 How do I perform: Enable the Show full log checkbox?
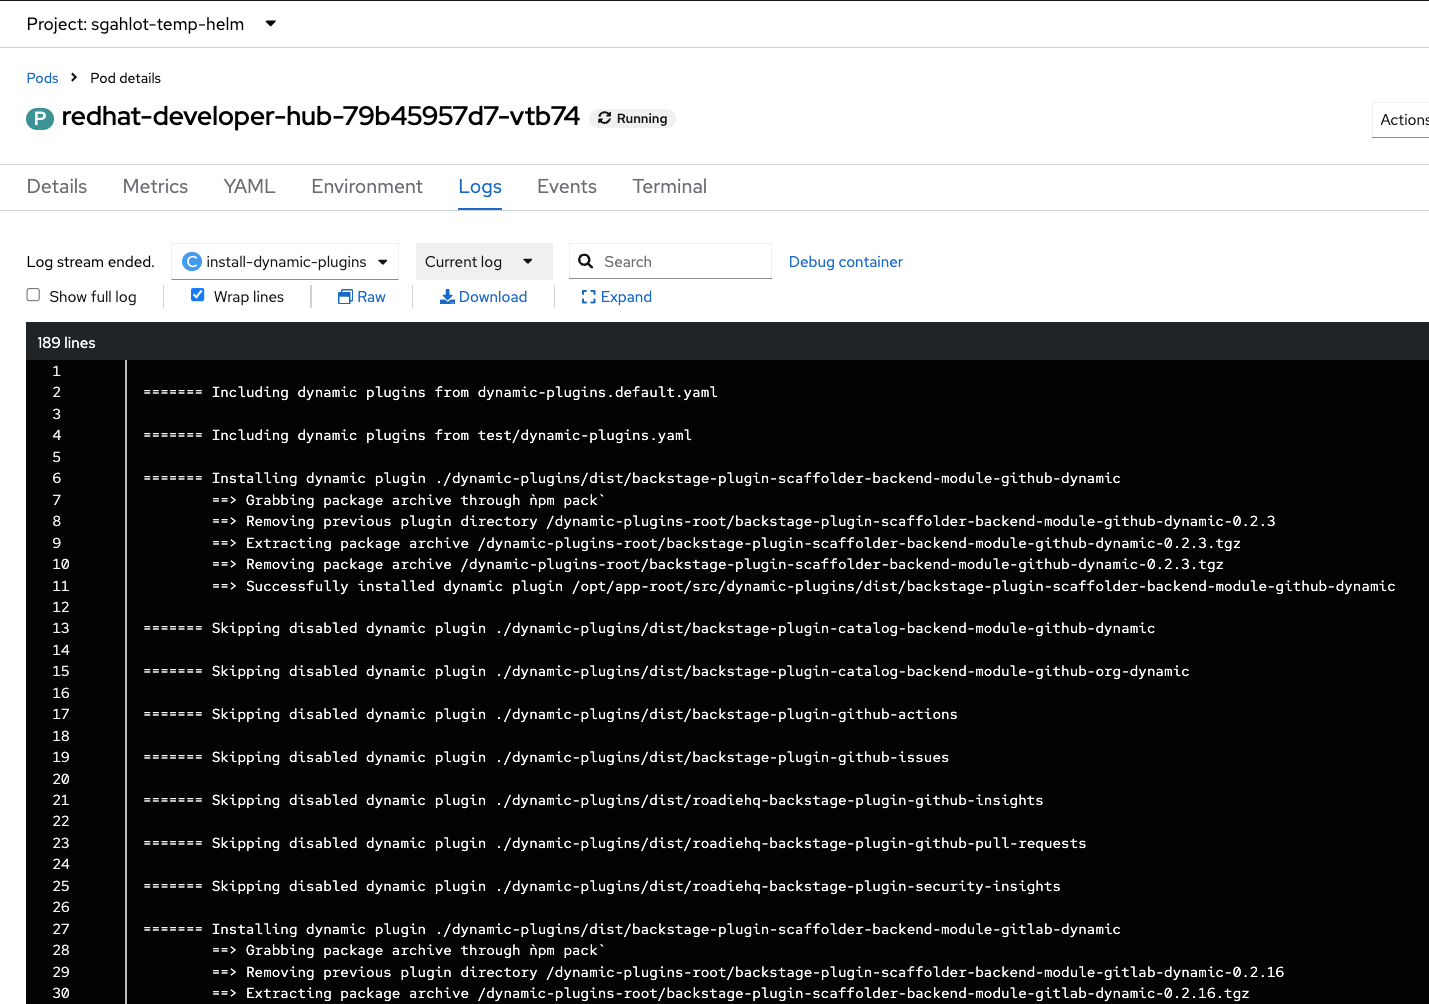click(33, 295)
